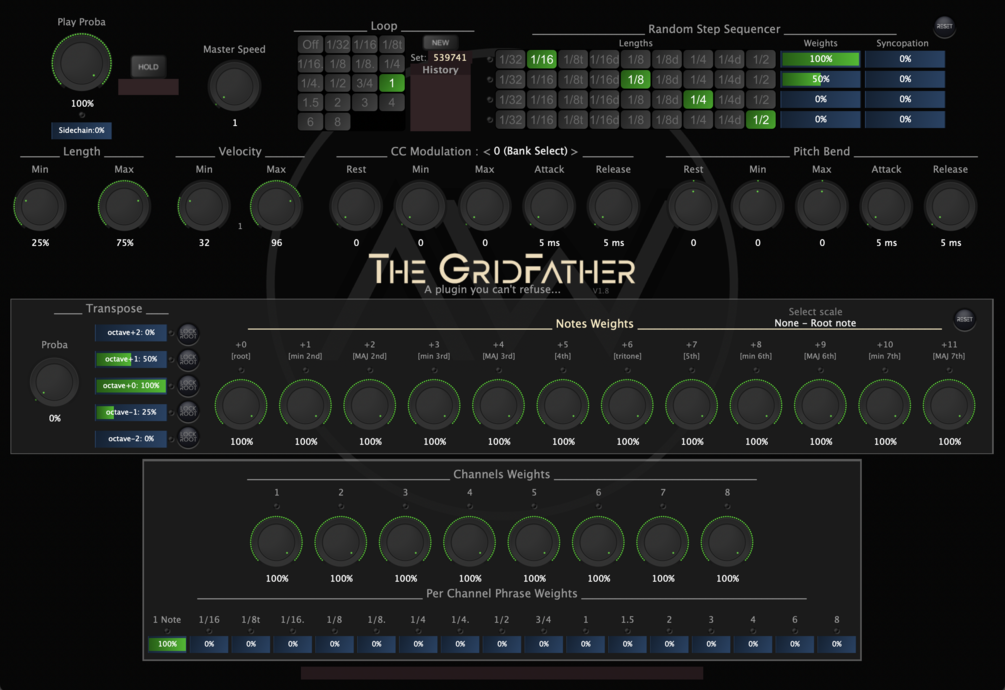Click the Velocity Min knob
The height and width of the screenshot is (690, 1005).
click(x=204, y=206)
